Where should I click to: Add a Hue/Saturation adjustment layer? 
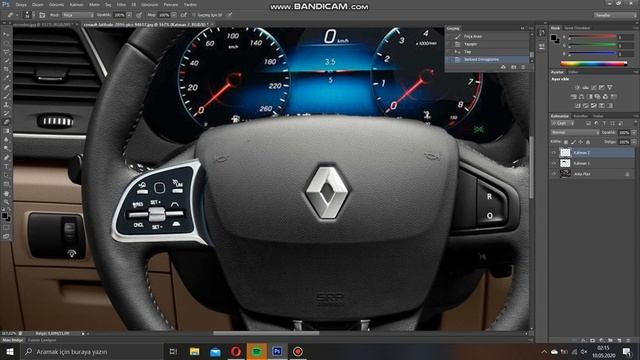tap(573, 97)
